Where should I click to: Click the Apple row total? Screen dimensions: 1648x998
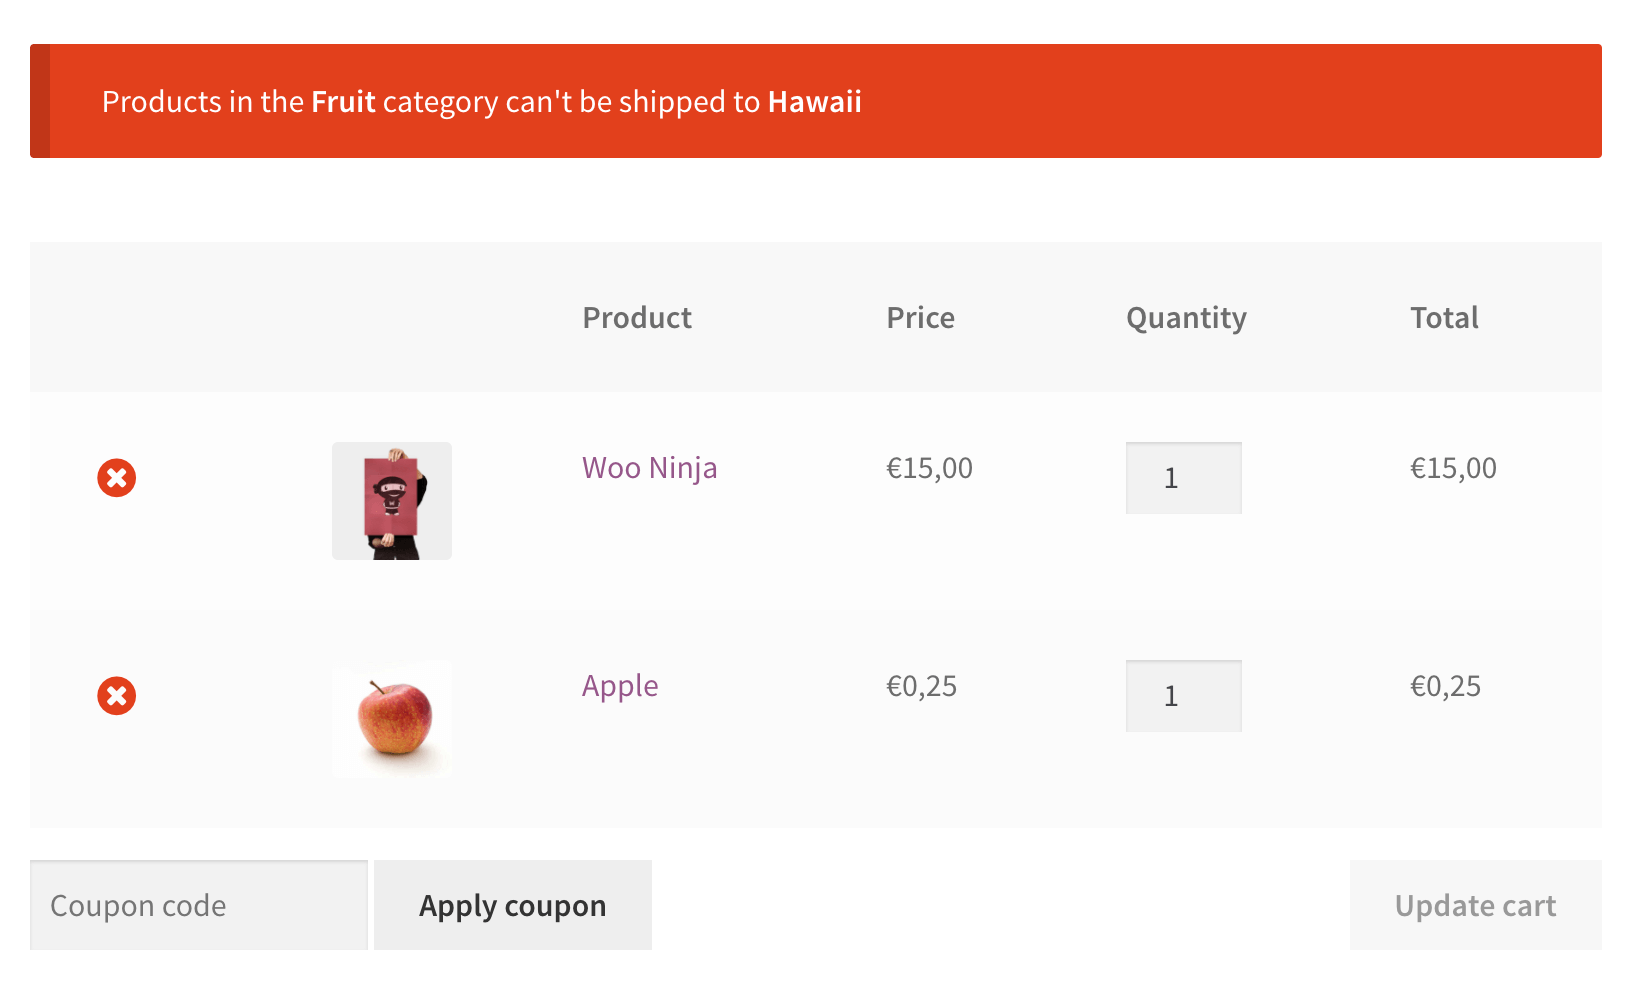point(1445,686)
